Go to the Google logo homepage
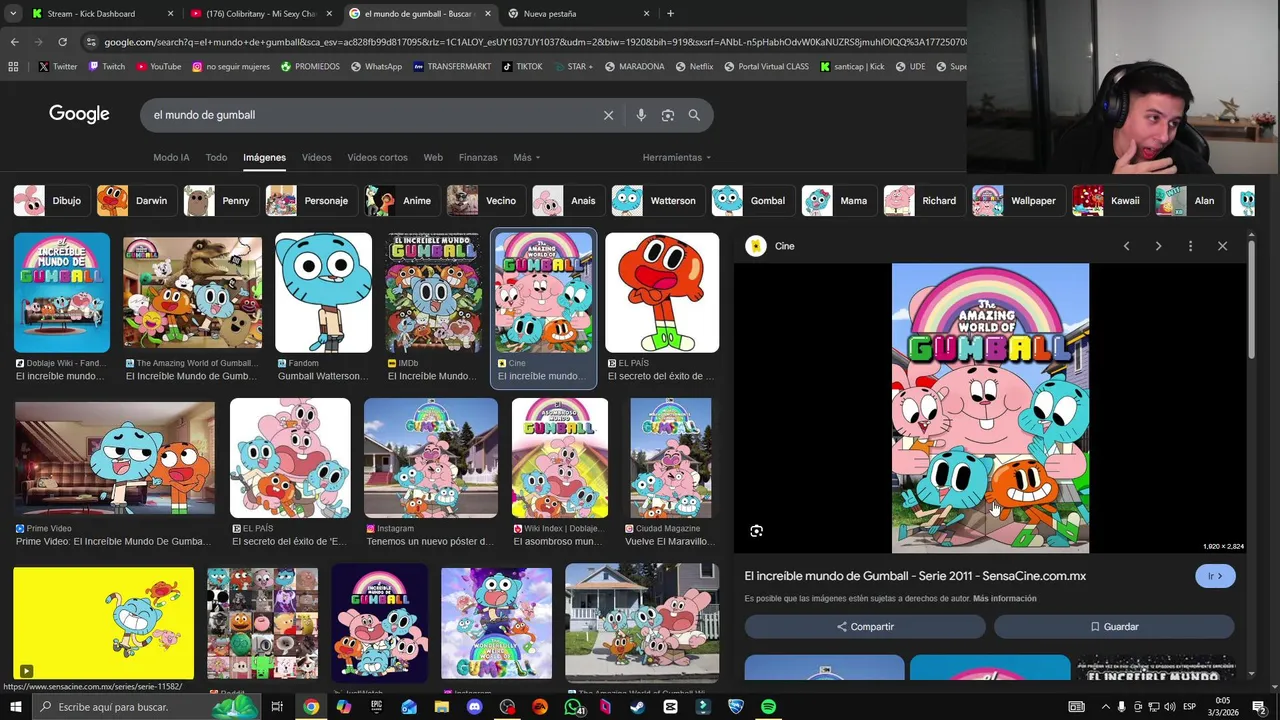This screenshot has height=720, width=1280. click(79, 114)
